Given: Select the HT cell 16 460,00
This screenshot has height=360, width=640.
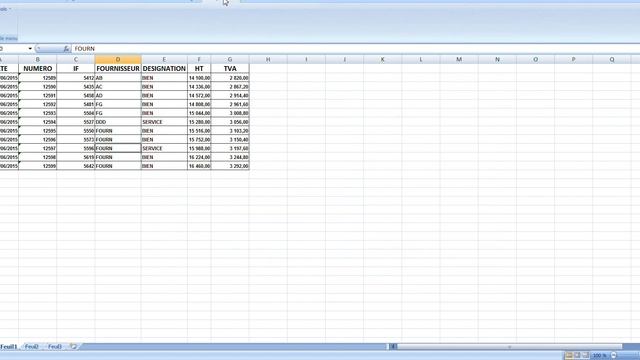Looking at the screenshot, I should 199,166.
